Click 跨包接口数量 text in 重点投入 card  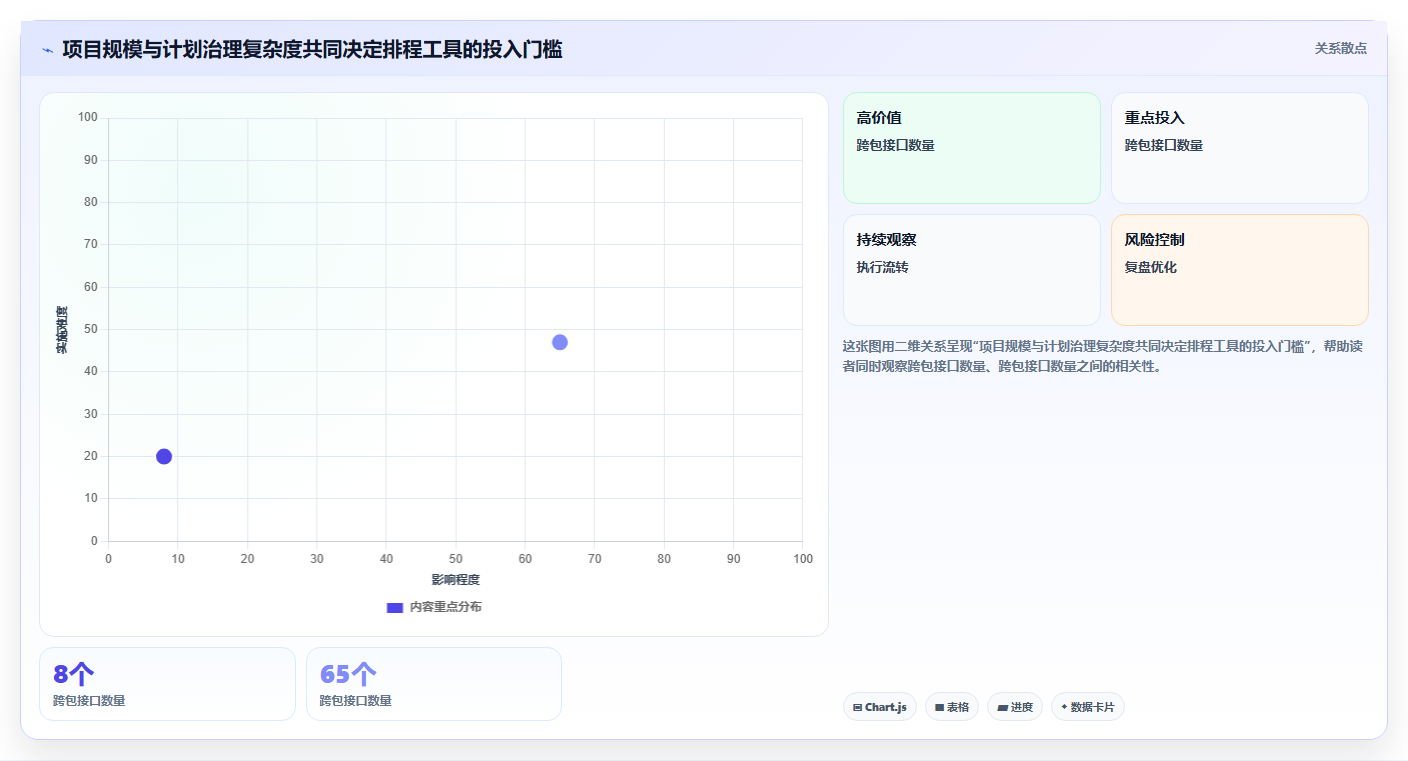tap(1163, 145)
